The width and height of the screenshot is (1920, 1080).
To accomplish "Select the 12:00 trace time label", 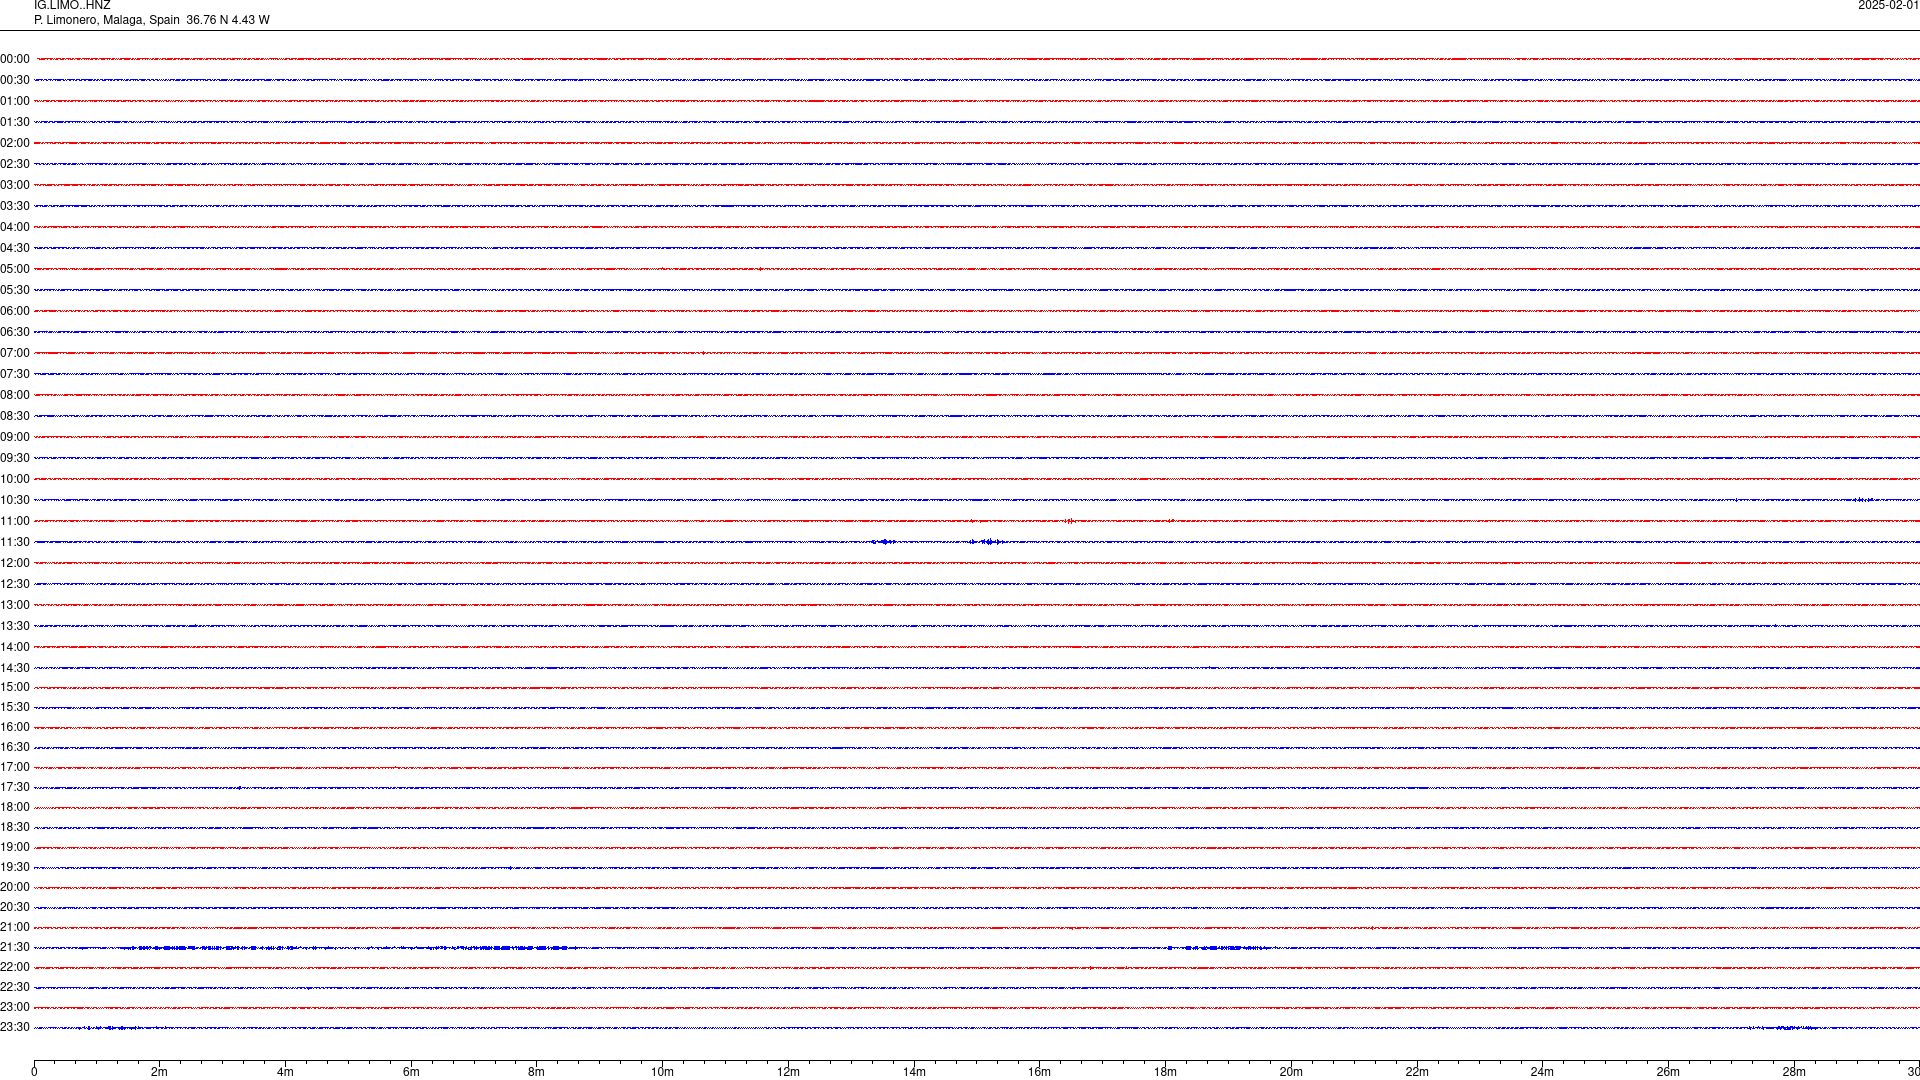I will point(15,563).
